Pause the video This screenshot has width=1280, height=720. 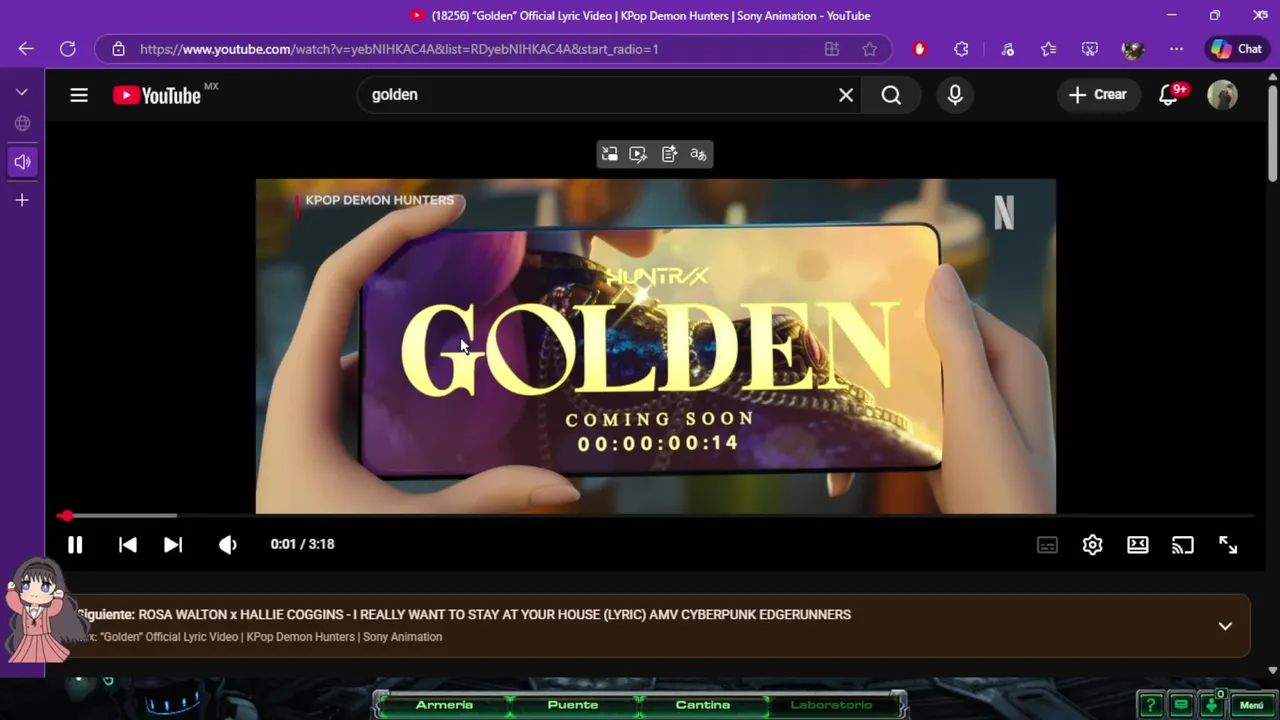75,545
